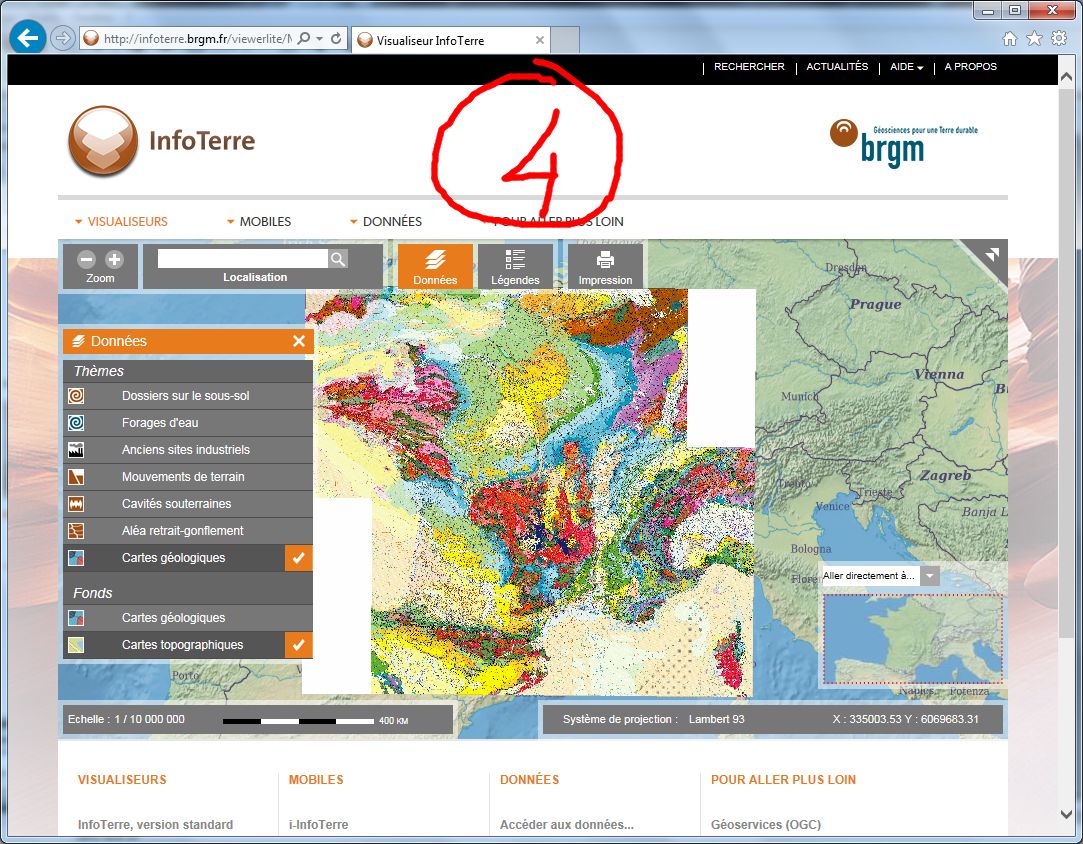Screen dimensions: 1083x844
Task: Open the 'Aller directement à...' dropdown
Action: (930, 576)
